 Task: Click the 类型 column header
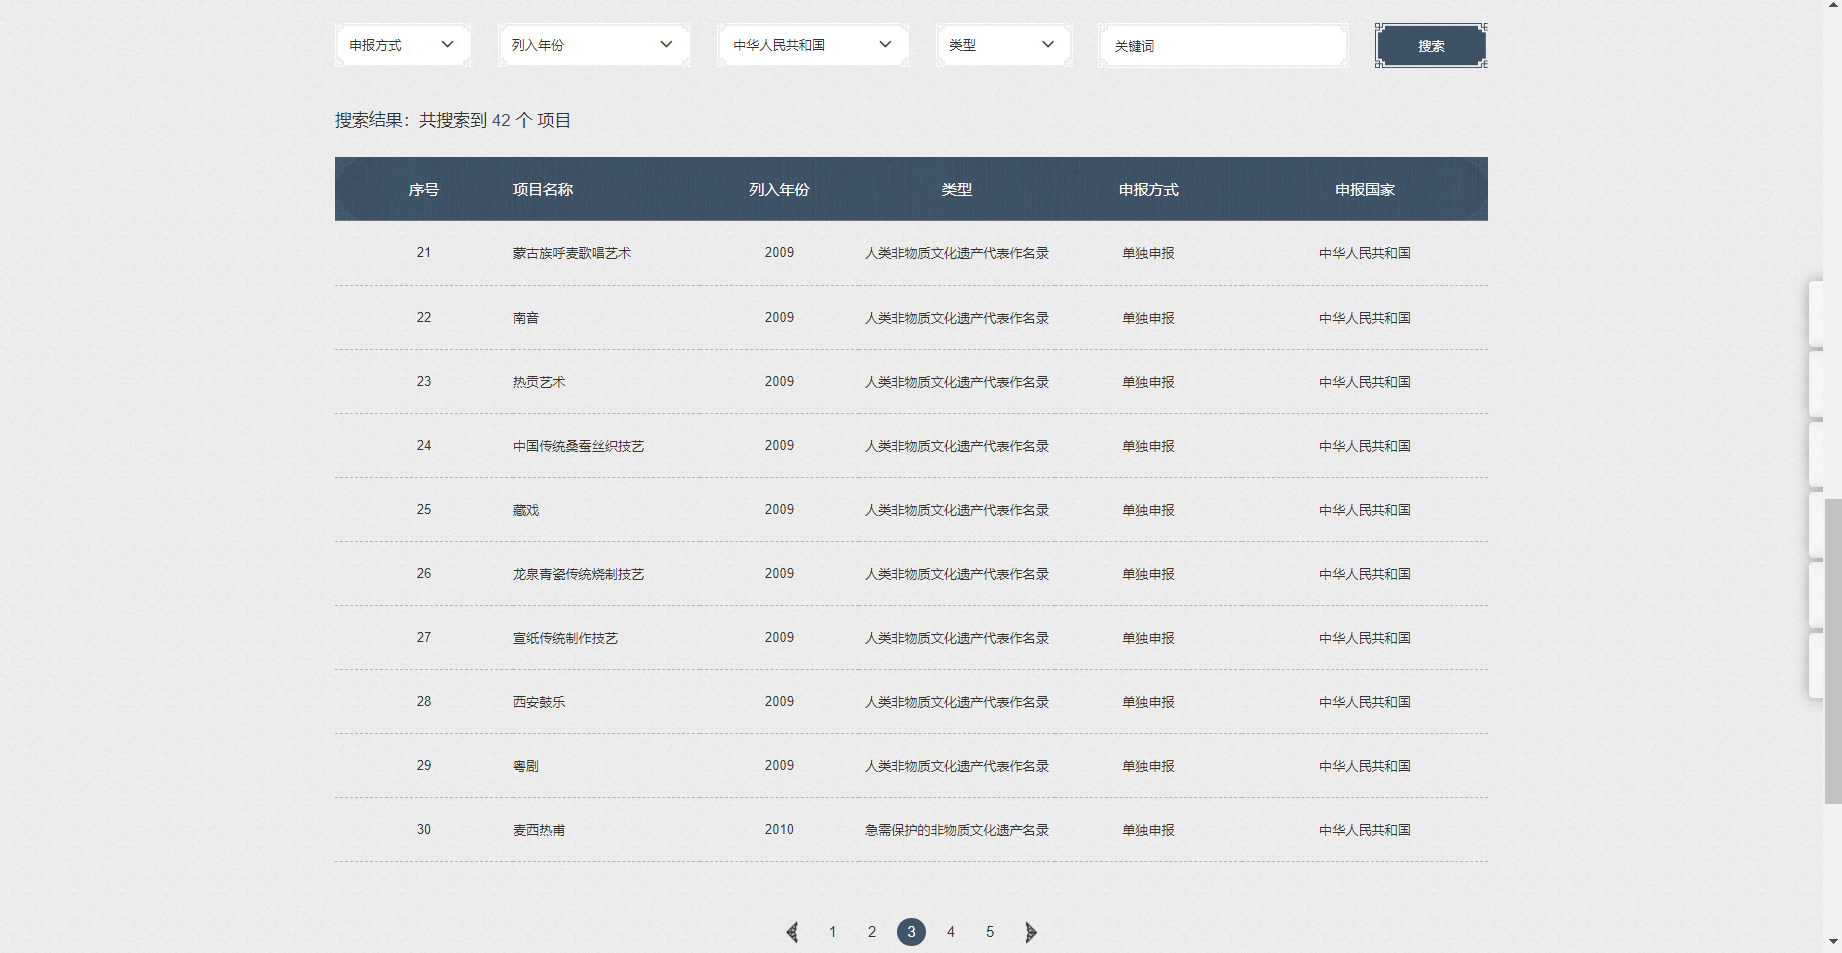point(957,189)
